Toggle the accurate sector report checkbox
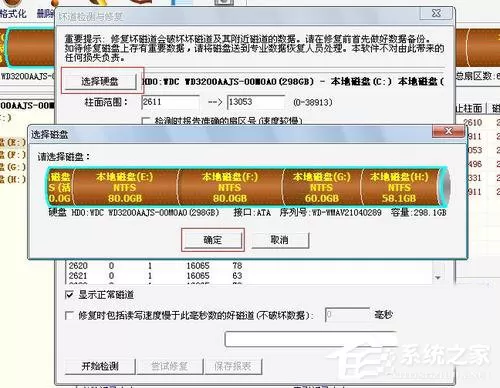 [x=145, y=121]
